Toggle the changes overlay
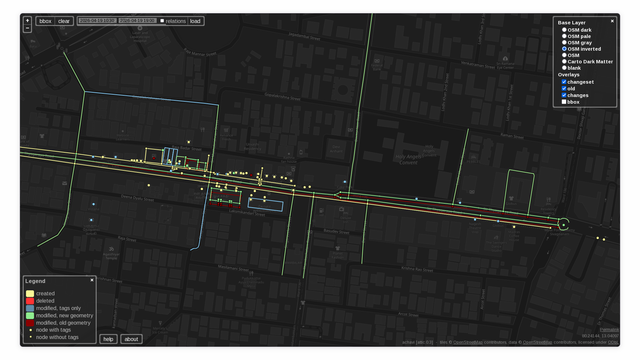Screen dimensions: 640x360 [x=564, y=95]
